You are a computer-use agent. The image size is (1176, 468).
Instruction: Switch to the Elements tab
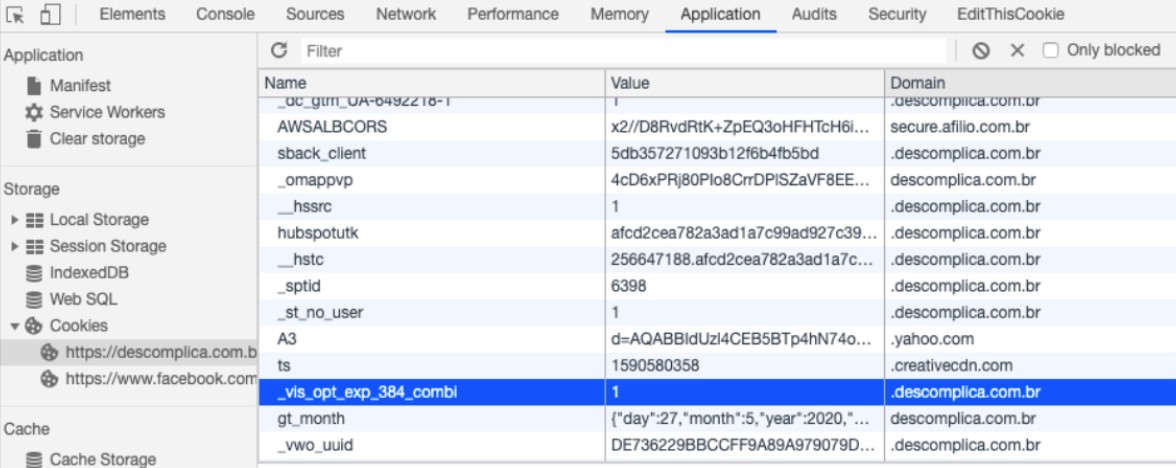click(132, 14)
